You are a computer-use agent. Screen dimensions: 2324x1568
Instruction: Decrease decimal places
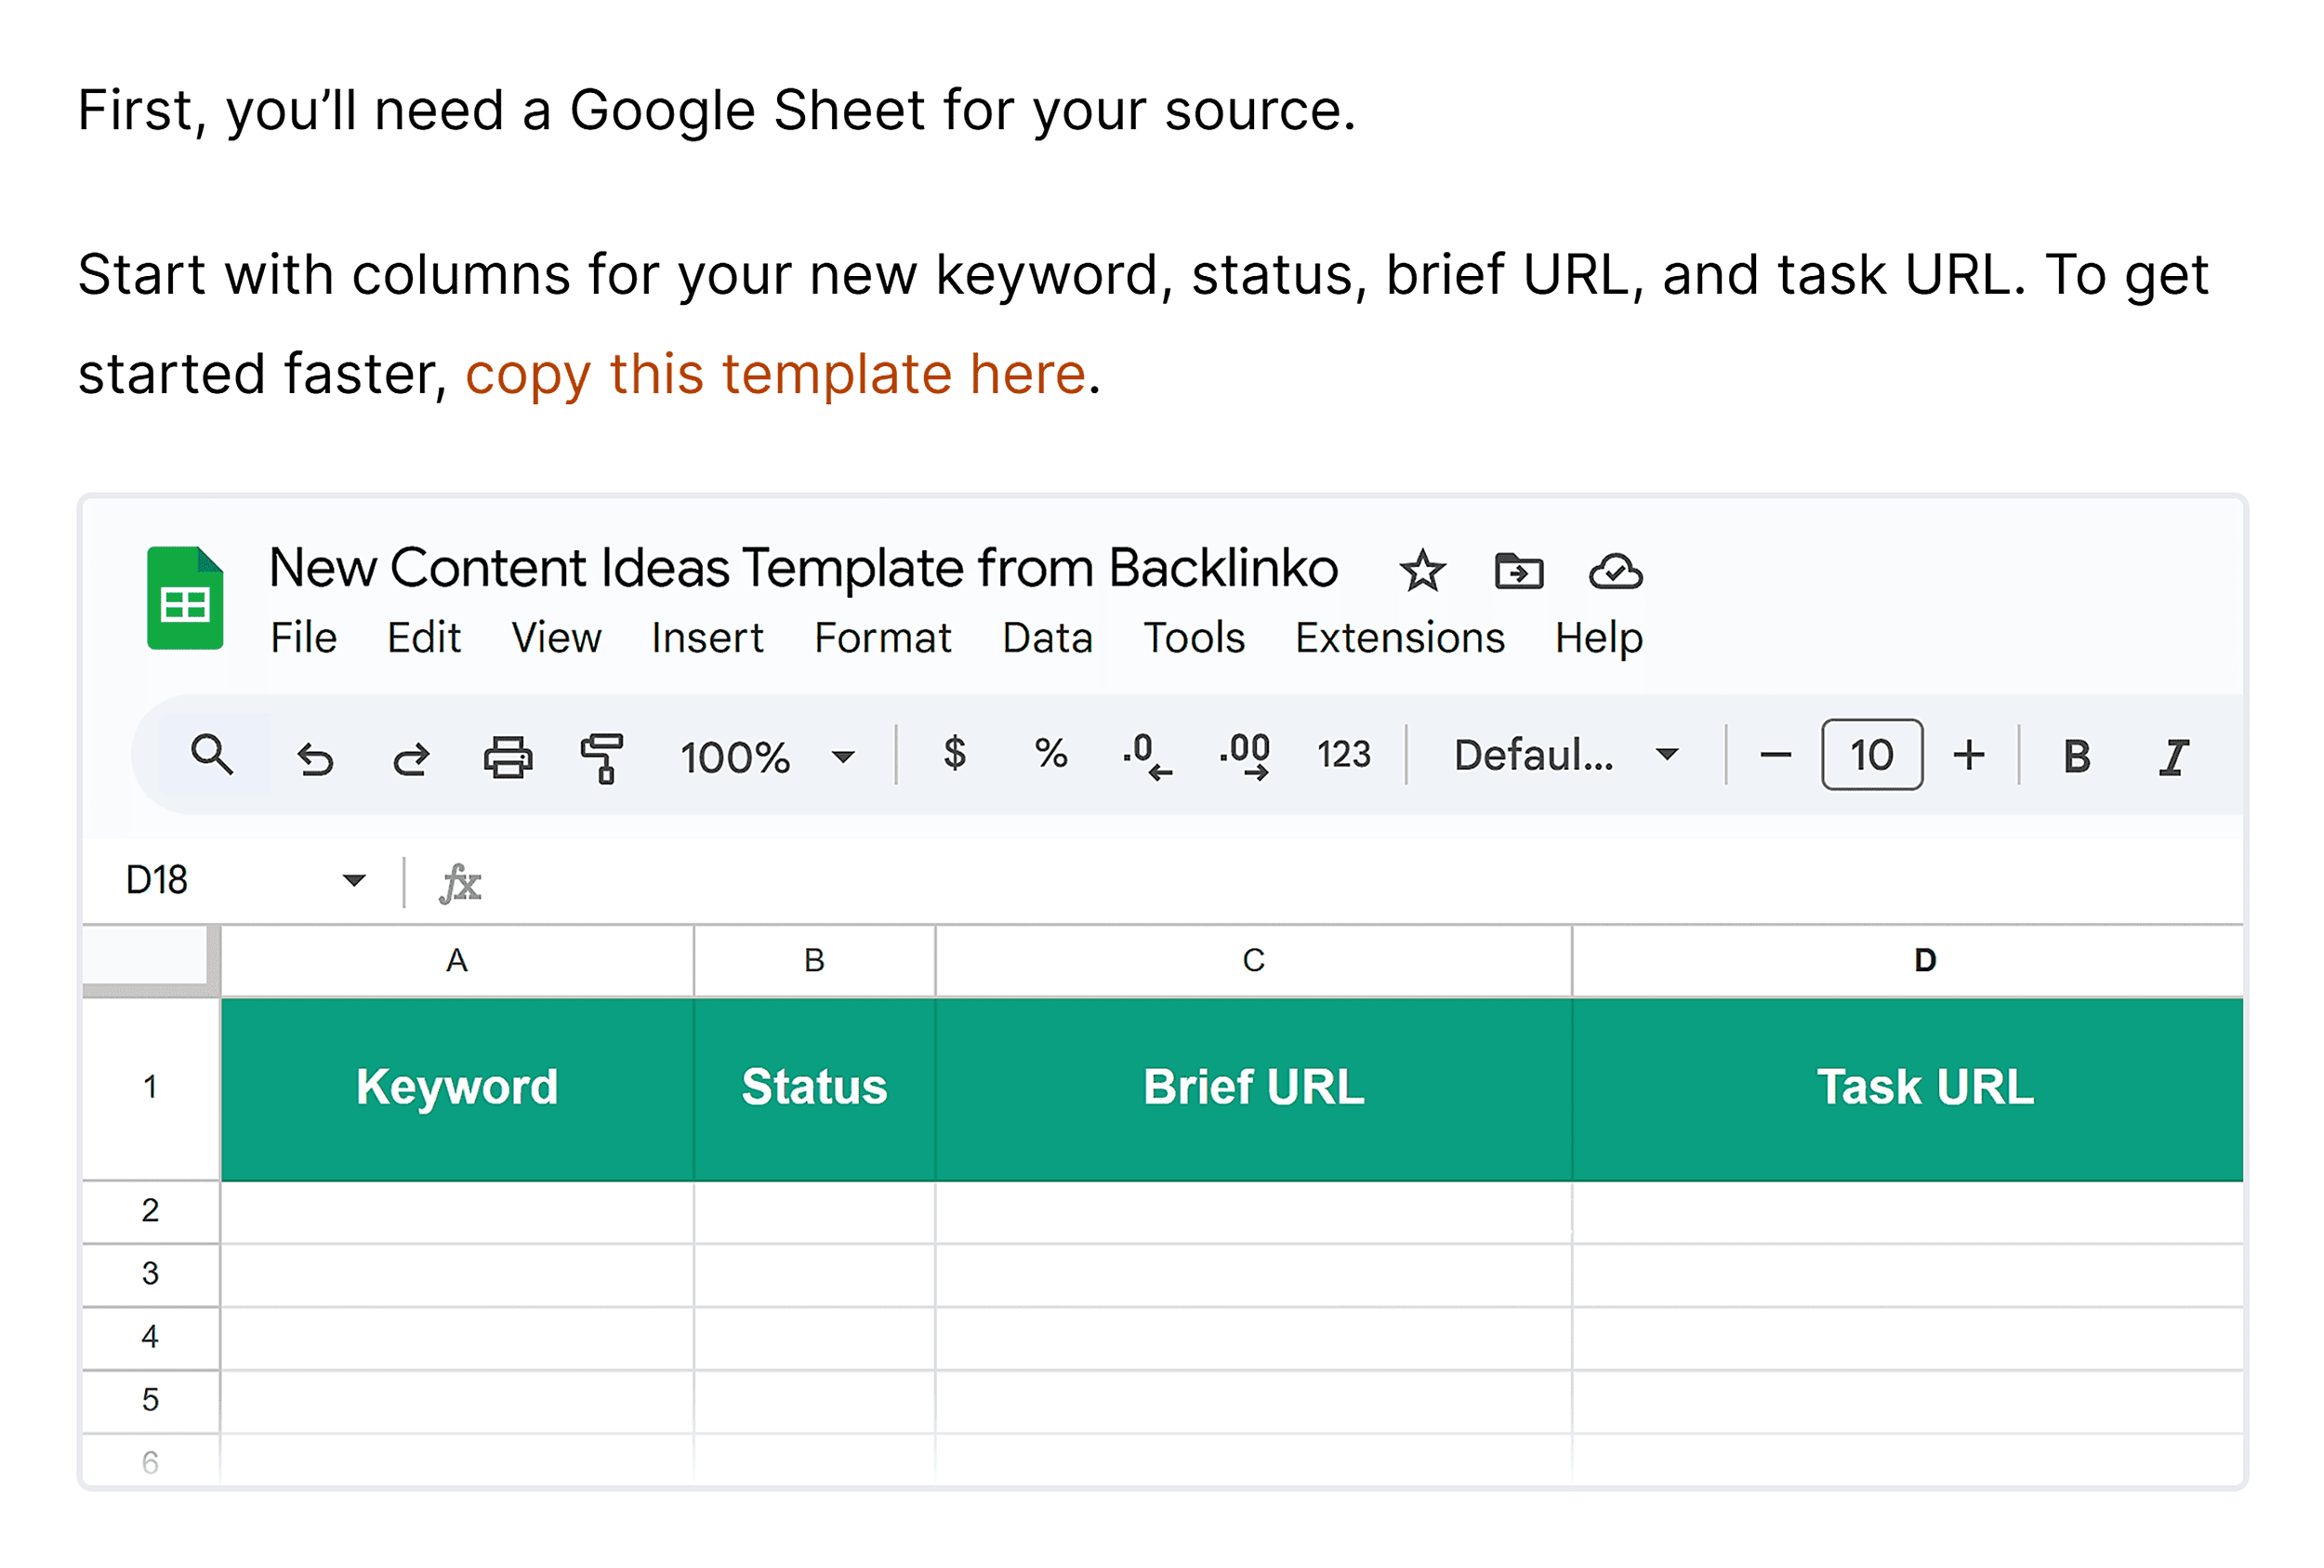tap(1146, 756)
